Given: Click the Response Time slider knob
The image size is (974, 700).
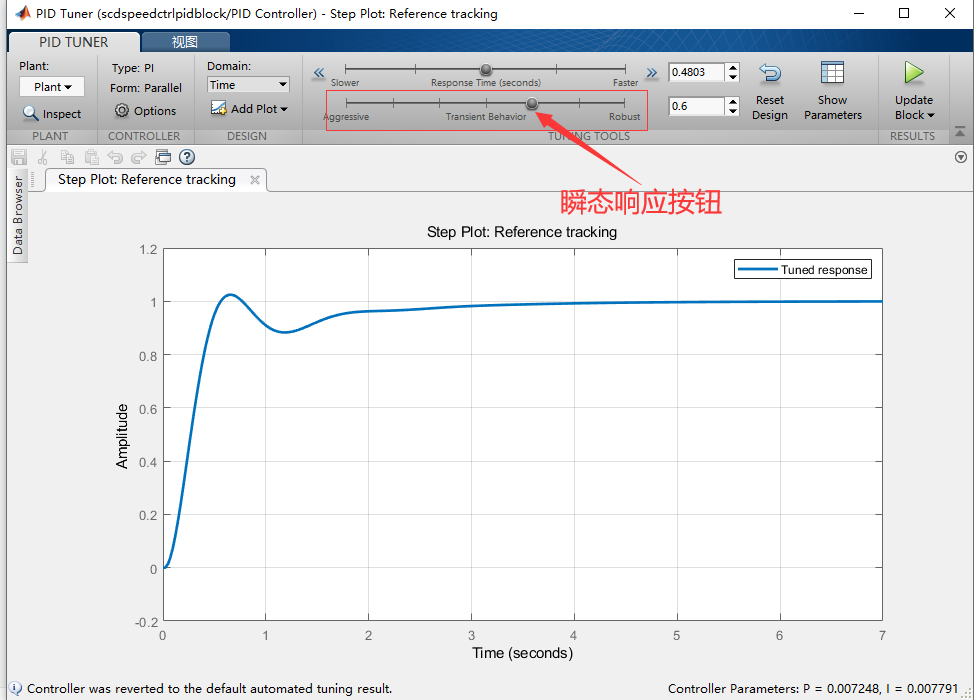Looking at the screenshot, I should (x=486, y=69).
